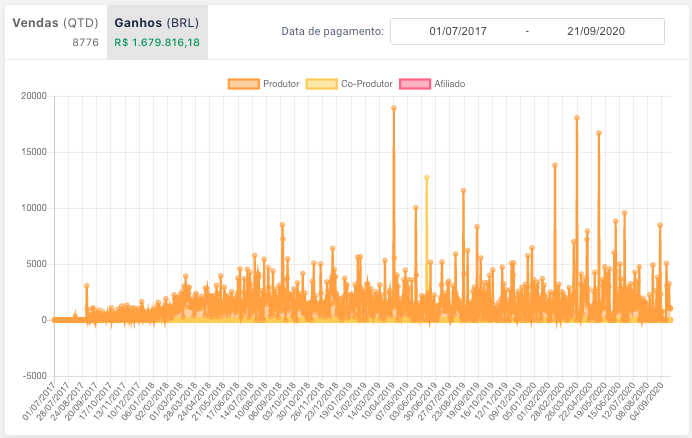Click the pink Afiliado legend color box
Screen dimensions: 692x438
[x=415, y=84]
